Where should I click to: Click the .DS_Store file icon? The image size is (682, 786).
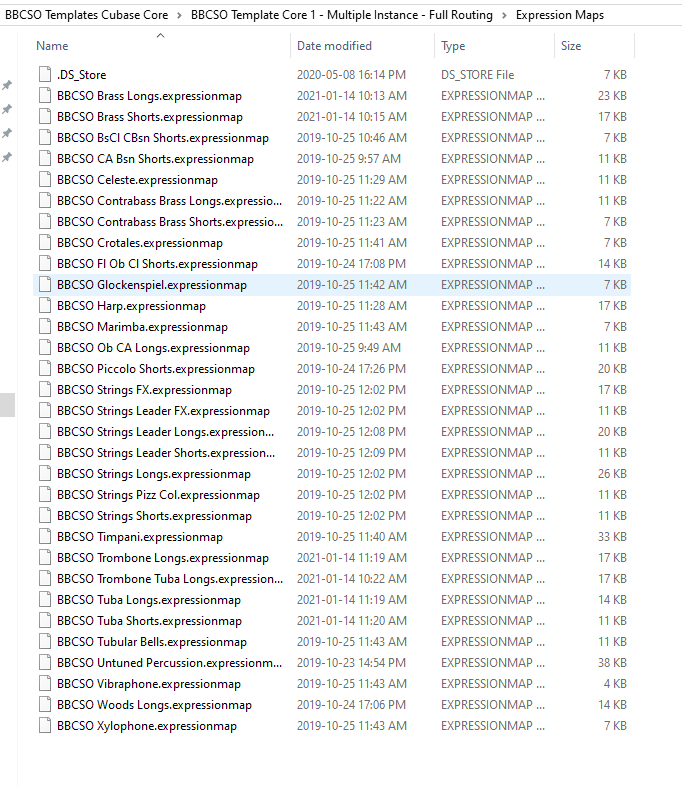click(45, 75)
